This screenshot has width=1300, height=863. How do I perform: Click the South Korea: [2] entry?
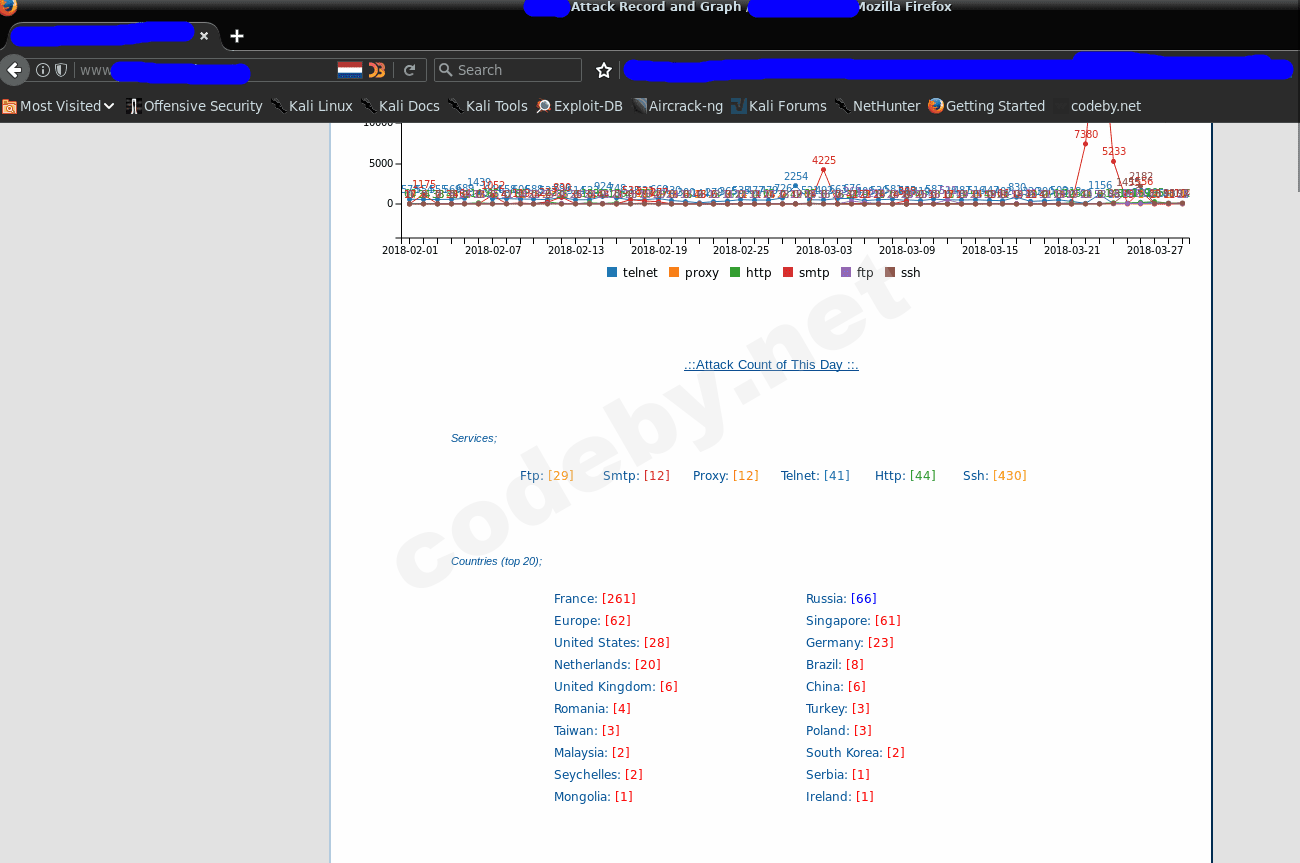(x=855, y=753)
